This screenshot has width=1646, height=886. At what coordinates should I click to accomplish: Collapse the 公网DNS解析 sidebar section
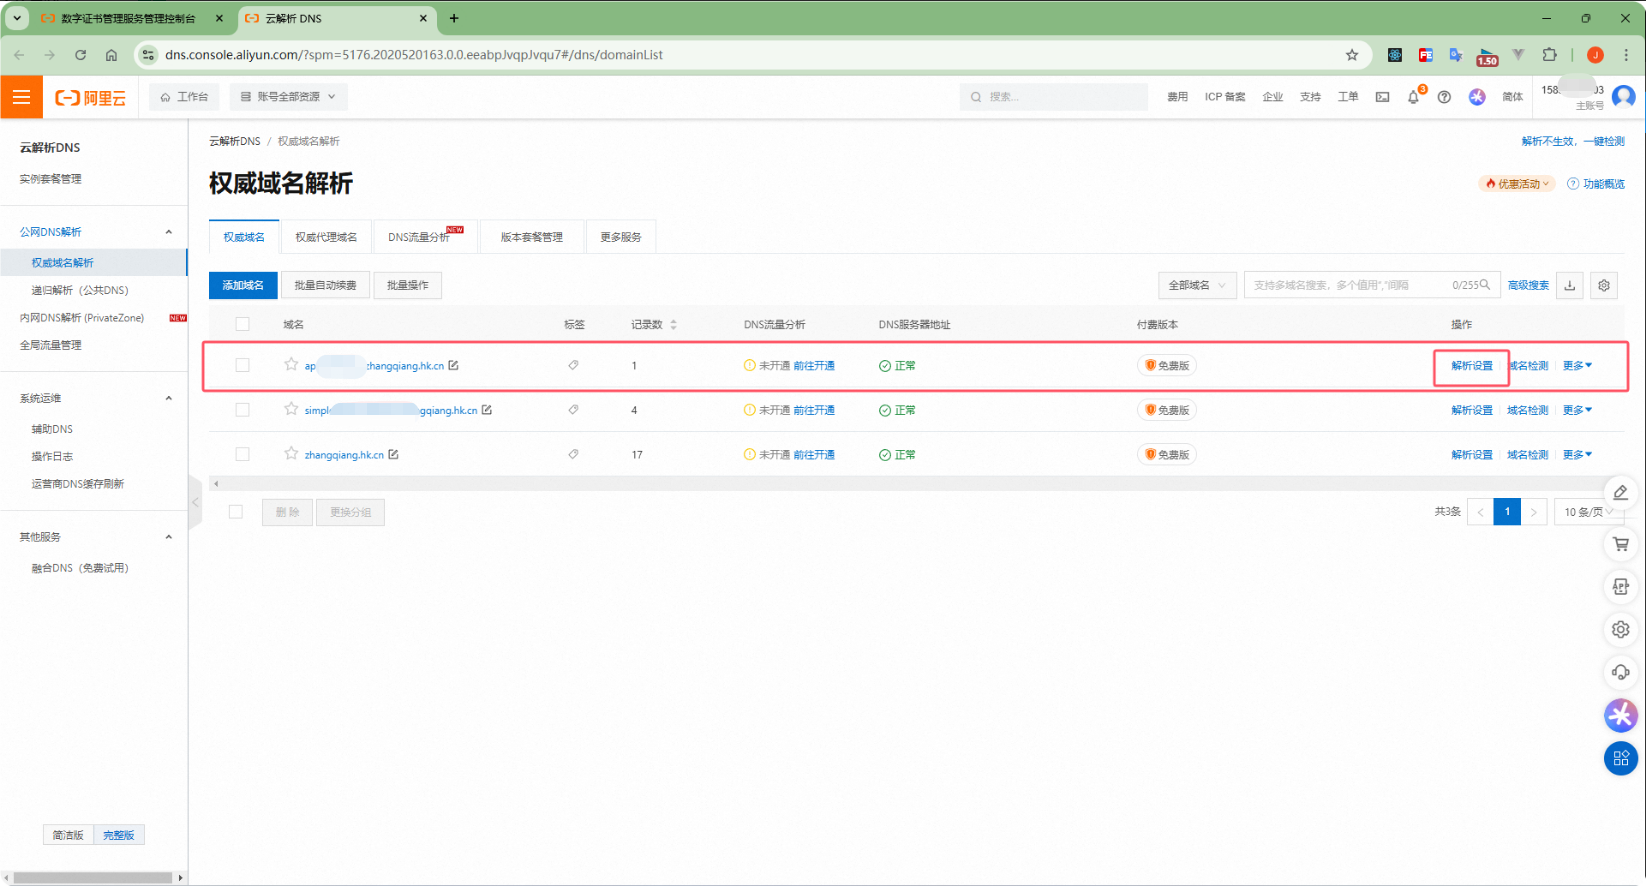point(168,232)
